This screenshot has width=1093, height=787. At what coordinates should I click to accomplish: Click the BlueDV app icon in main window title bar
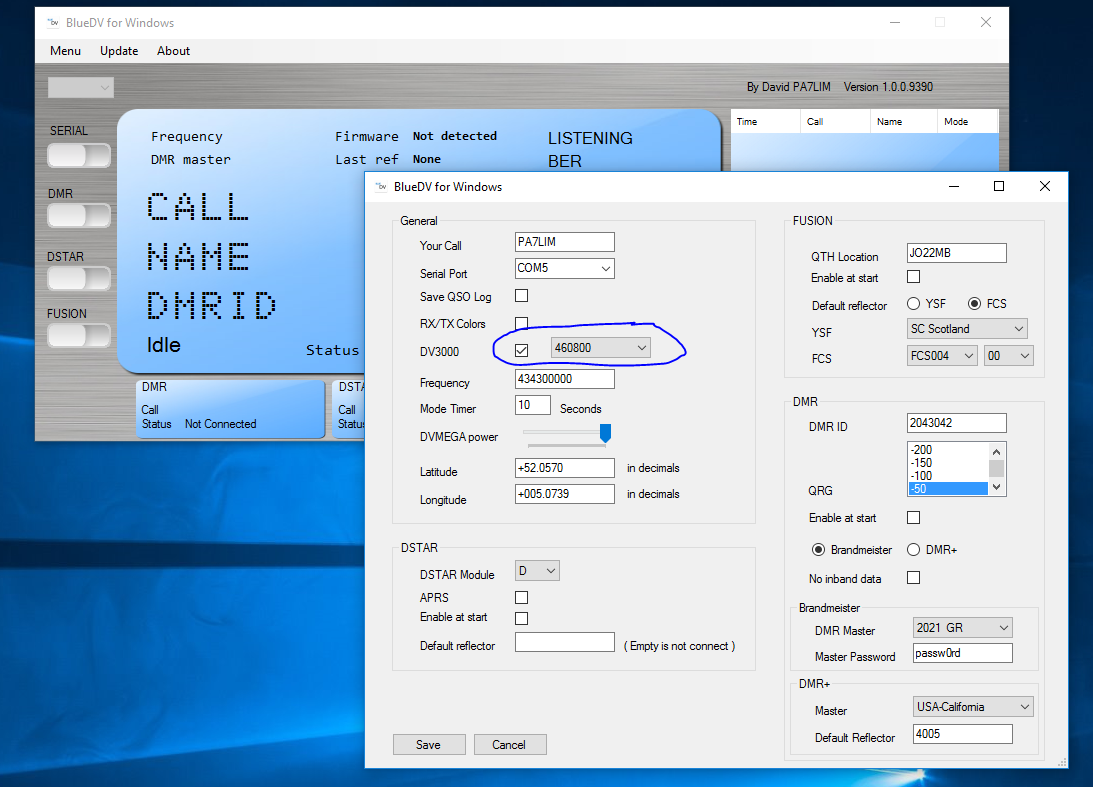click(53, 23)
